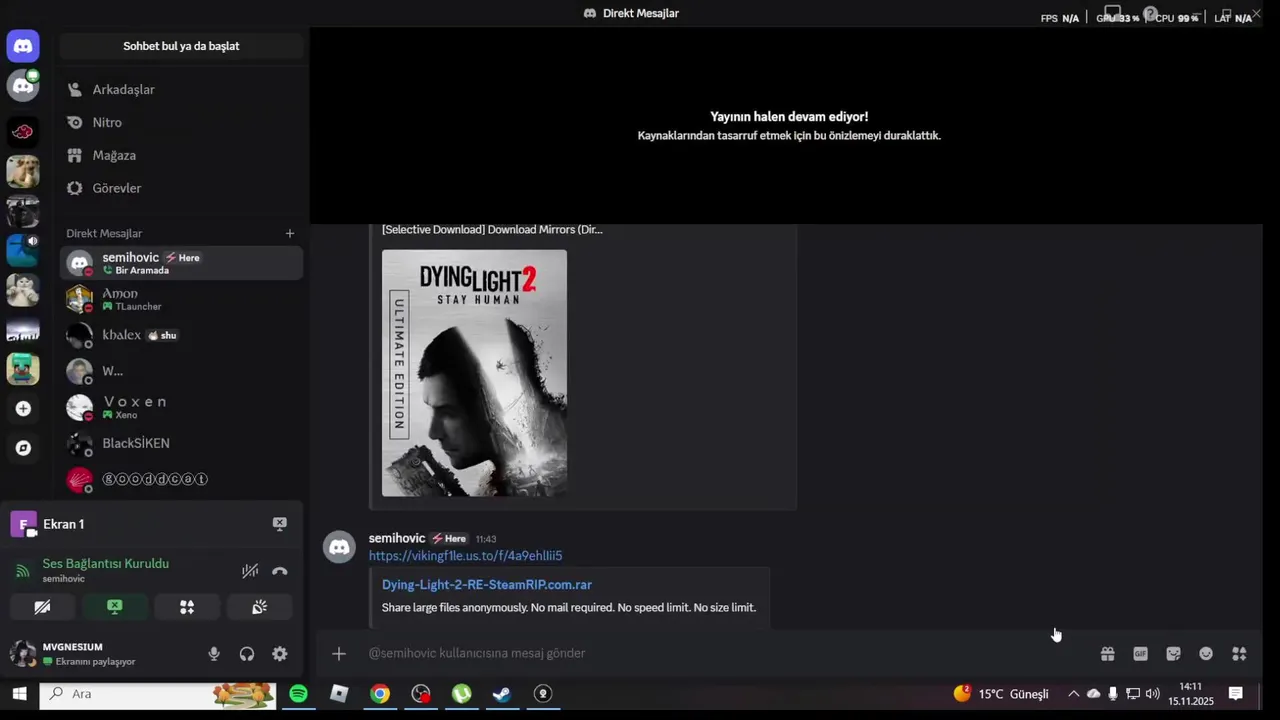1280x720 pixels.
Task: Toggle screen share green button
Action: [x=114, y=607]
